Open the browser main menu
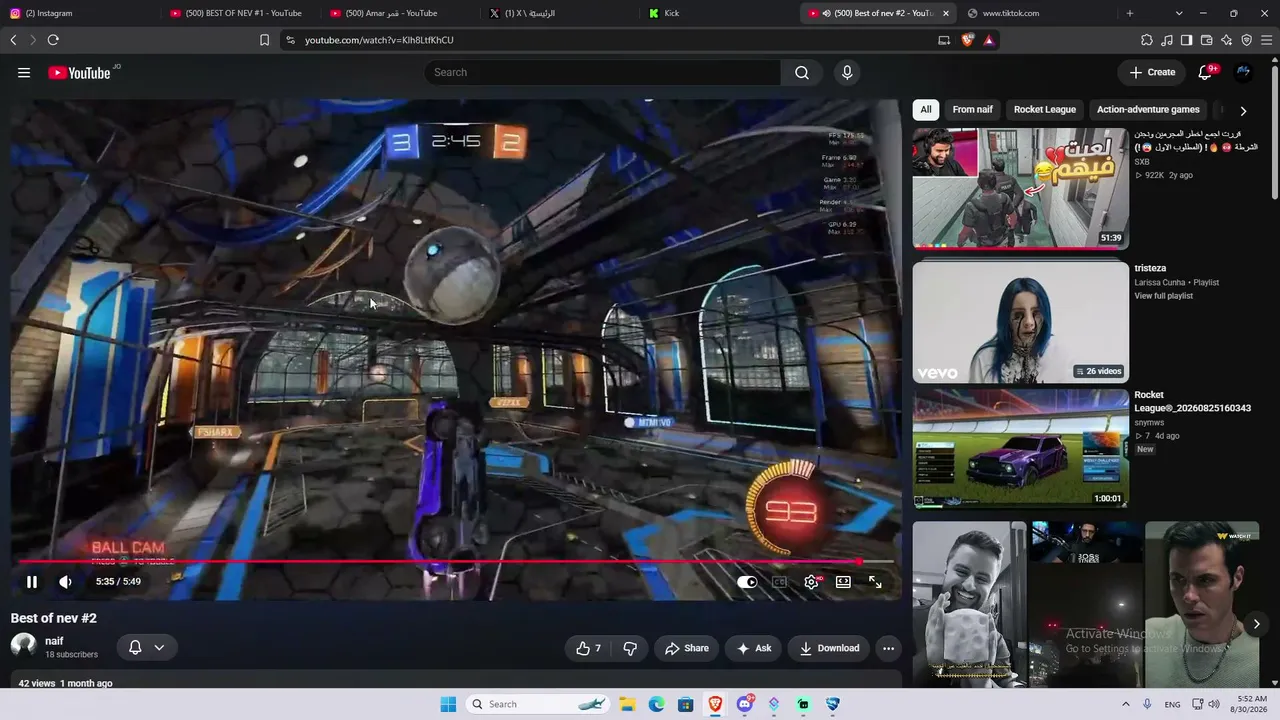This screenshot has height=720, width=1280. click(1267, 40)
